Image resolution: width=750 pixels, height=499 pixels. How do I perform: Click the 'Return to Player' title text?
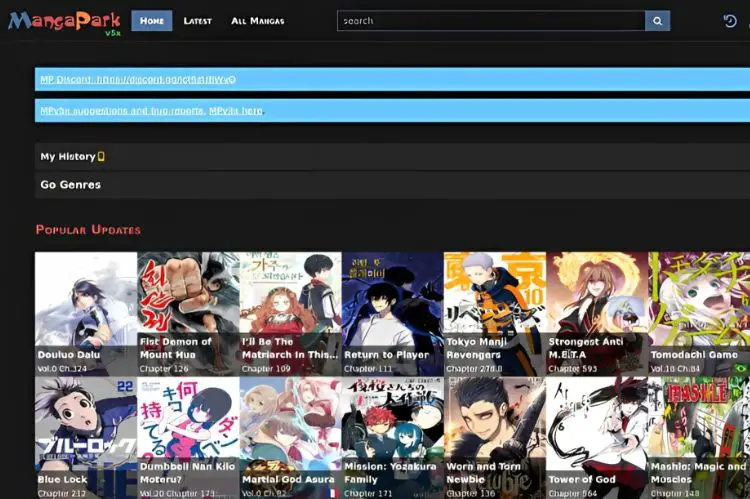[x=386, y=355]
